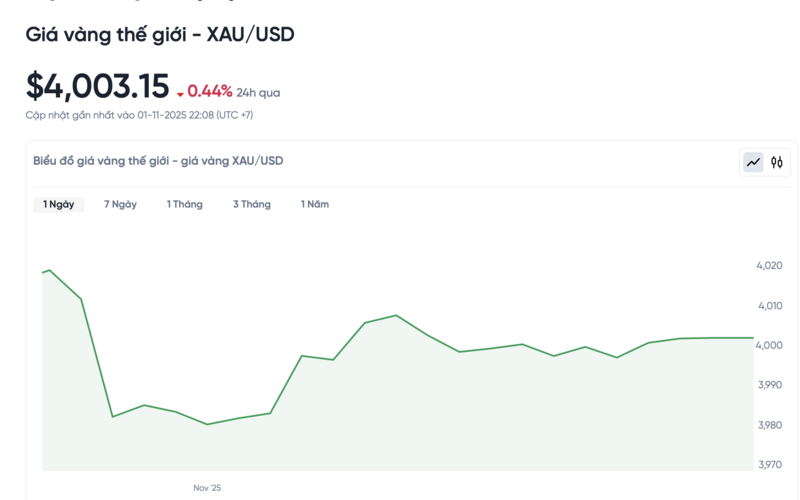Click the 4,020 y-axis label

769,266
